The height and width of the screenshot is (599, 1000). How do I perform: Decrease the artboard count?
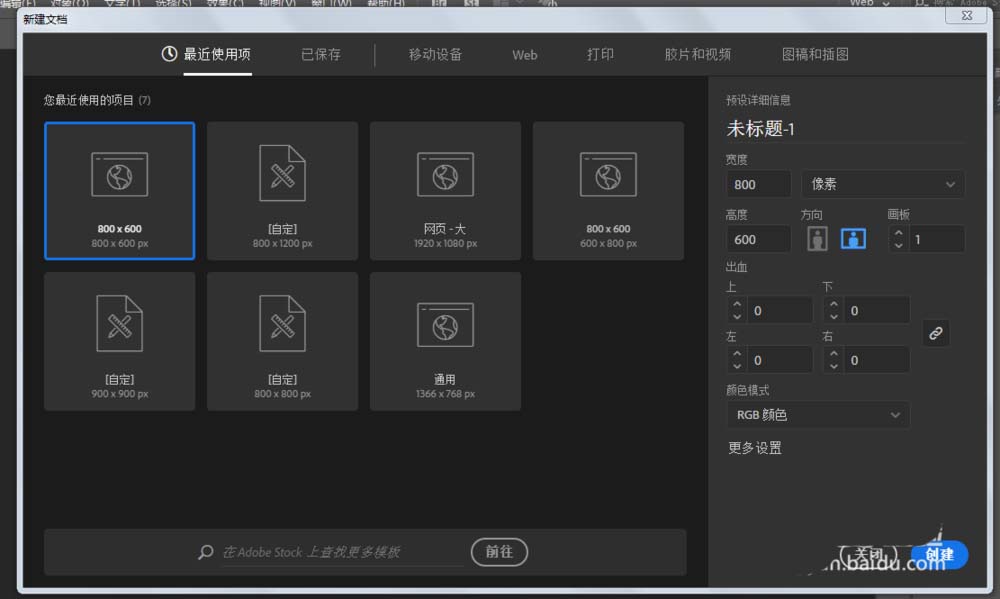(899, 246)
